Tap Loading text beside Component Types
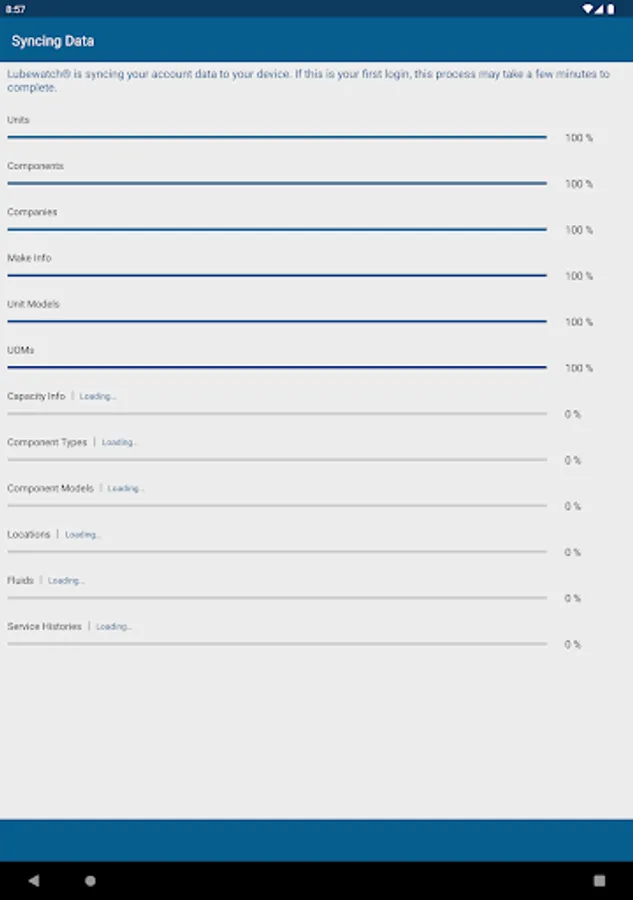This screenshot has height=900, width=633. tap(119, 442)
